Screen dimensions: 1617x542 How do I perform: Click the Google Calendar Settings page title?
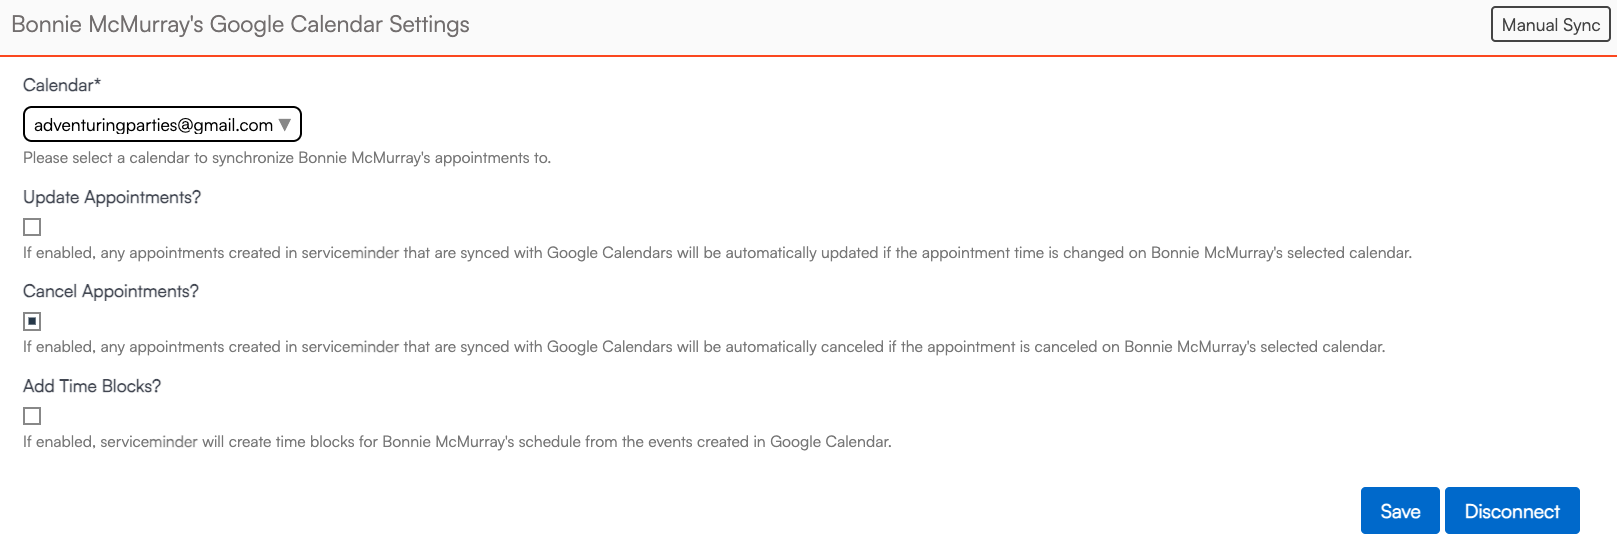click(x=240, y=24)
